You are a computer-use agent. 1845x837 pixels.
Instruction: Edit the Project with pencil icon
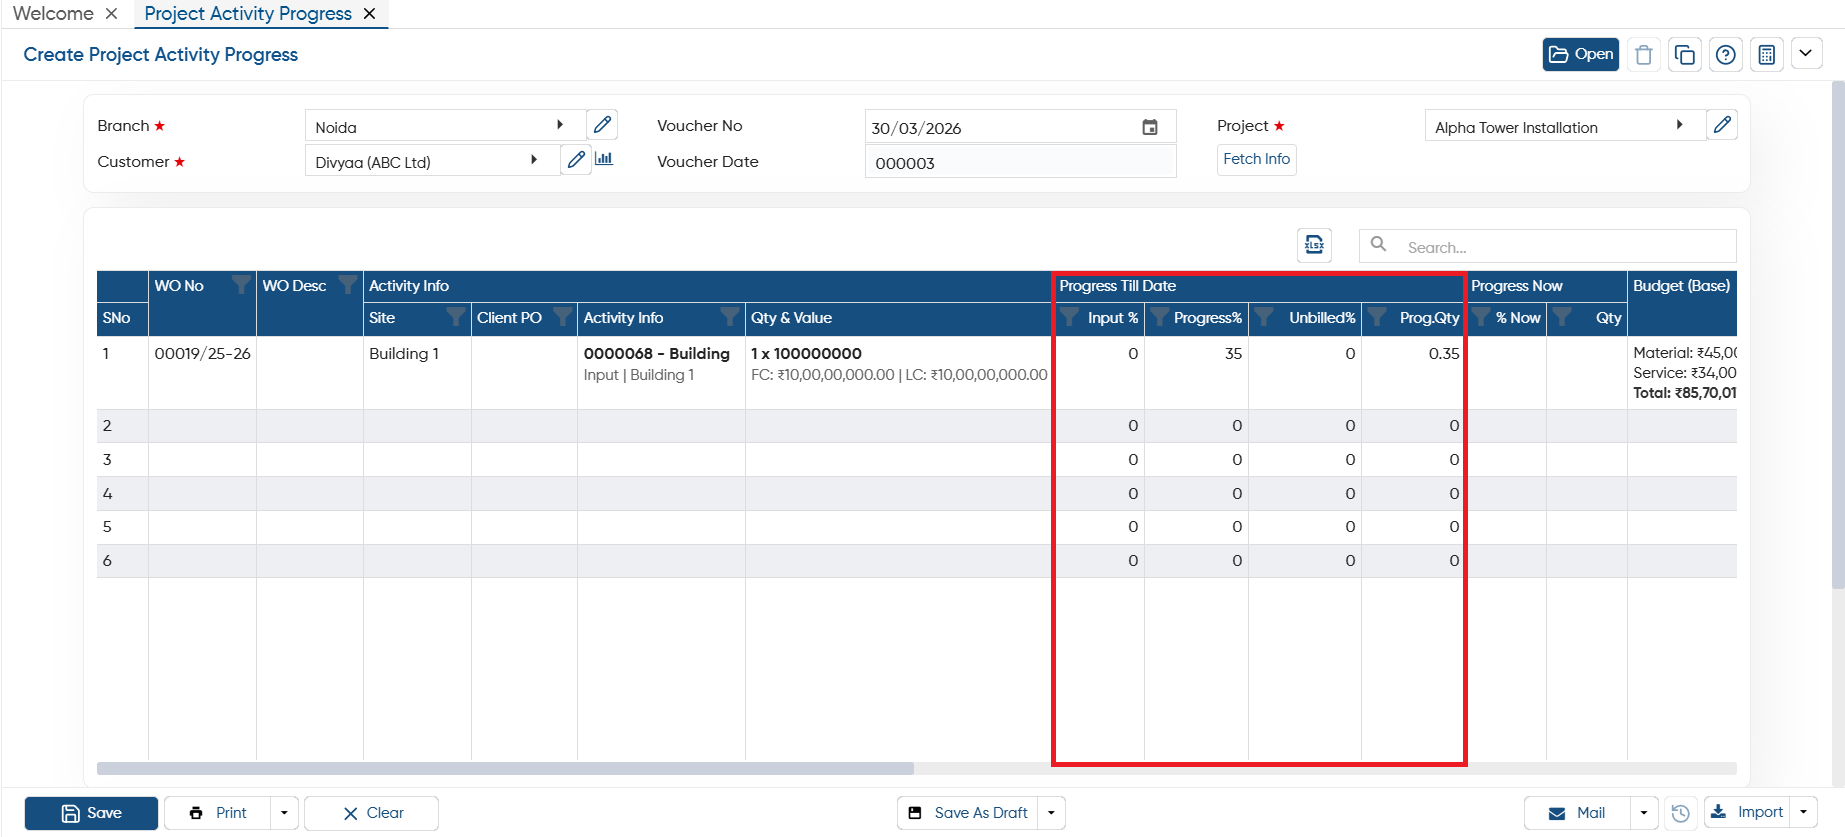pos(1722,125)
